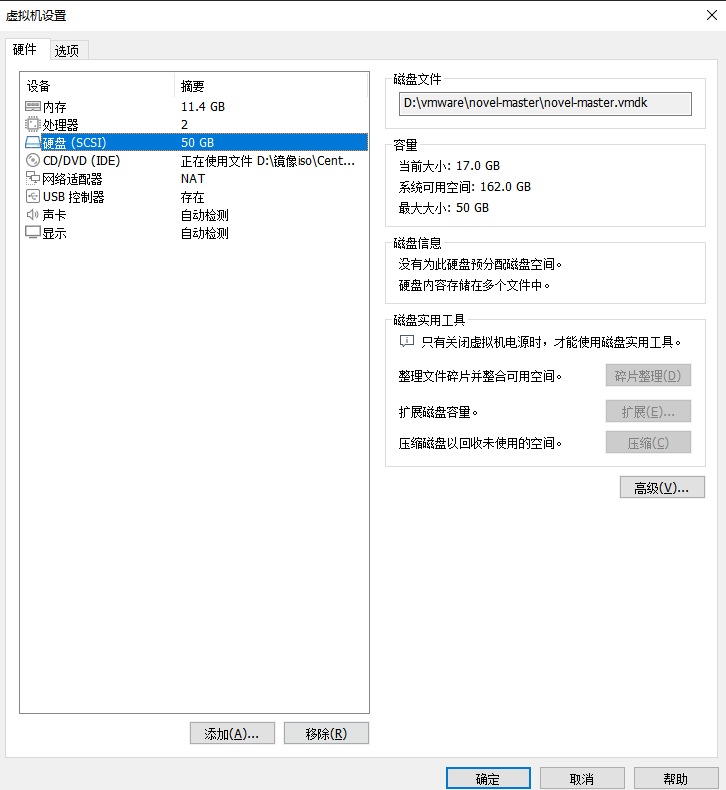This screenshot has width=726, height=790.
Task: Select the display (显示) monitor icon
Action: coord(33,233)
